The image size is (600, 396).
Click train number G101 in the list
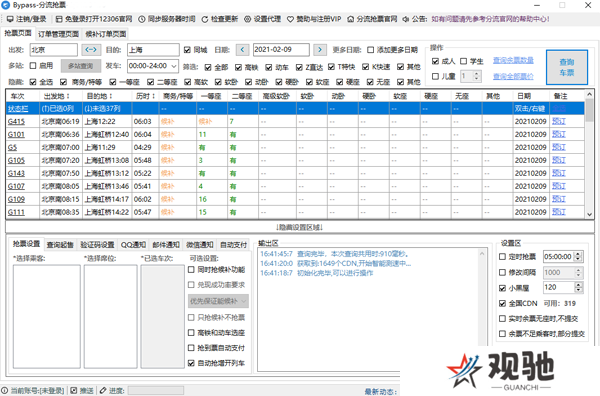pyautogui.click(x=16, y=135)
